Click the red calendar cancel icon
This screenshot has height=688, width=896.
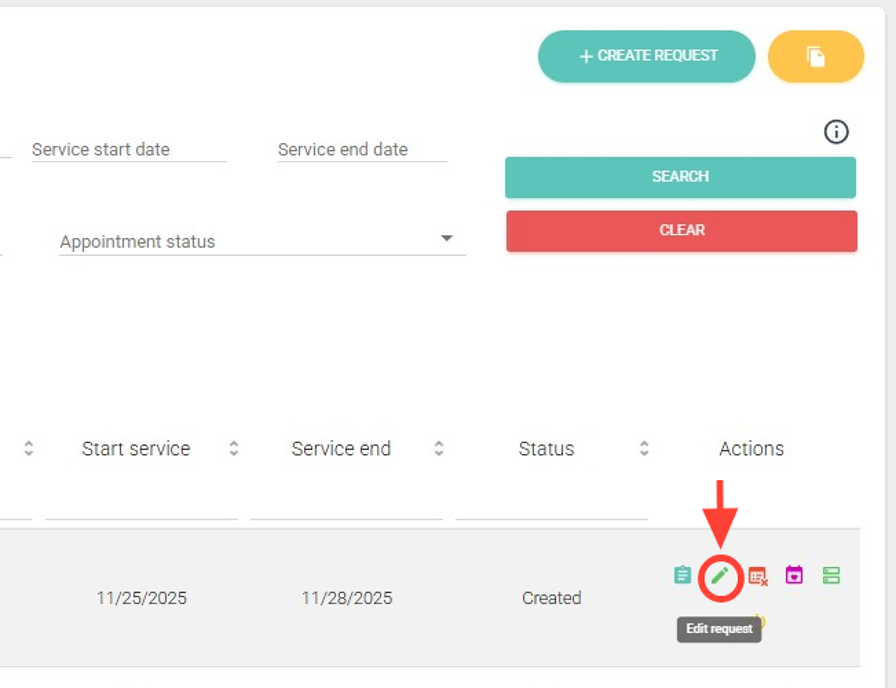pos(758,576)
